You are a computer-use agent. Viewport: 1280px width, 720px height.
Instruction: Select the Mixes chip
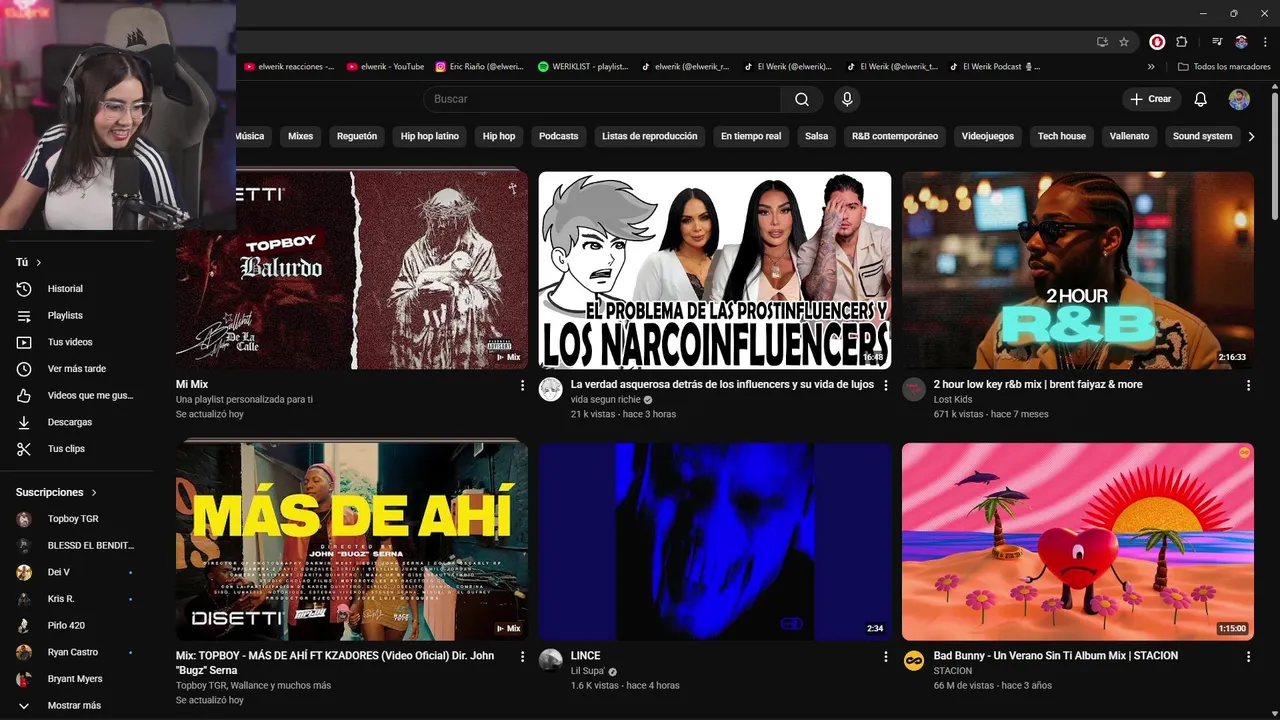coord(300,136)
